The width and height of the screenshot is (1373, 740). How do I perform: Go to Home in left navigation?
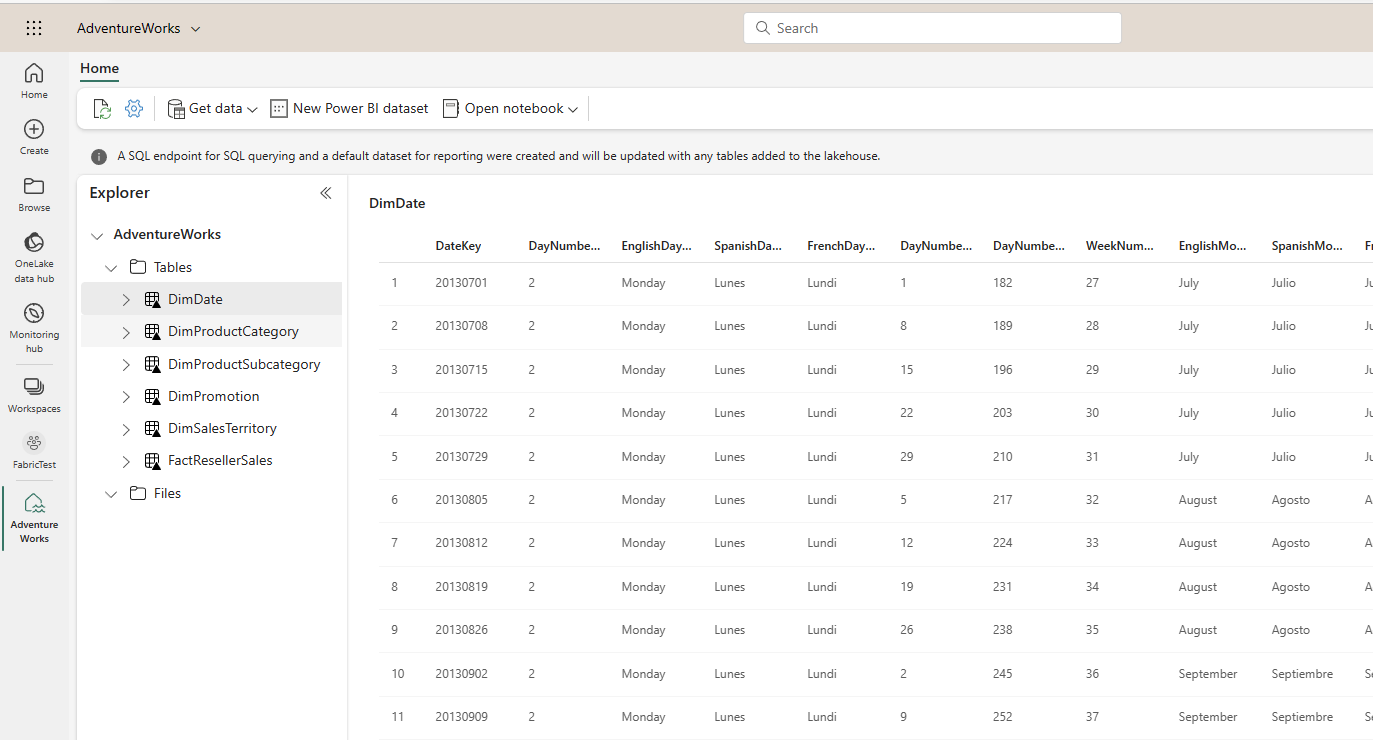(x=34, y=81)
